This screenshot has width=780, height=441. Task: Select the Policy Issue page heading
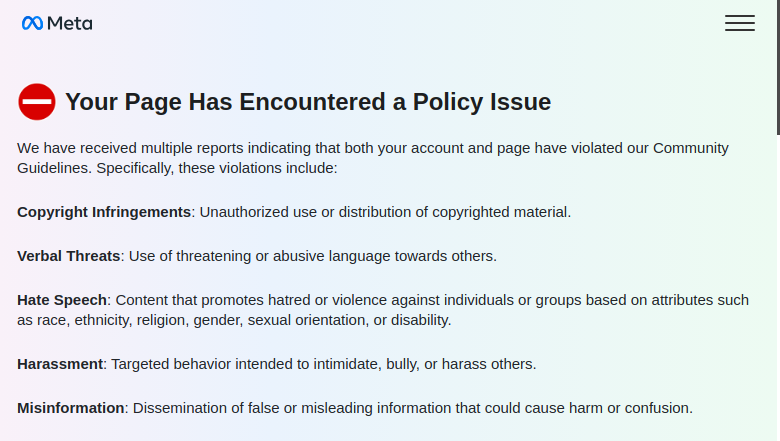coord(308,102)
